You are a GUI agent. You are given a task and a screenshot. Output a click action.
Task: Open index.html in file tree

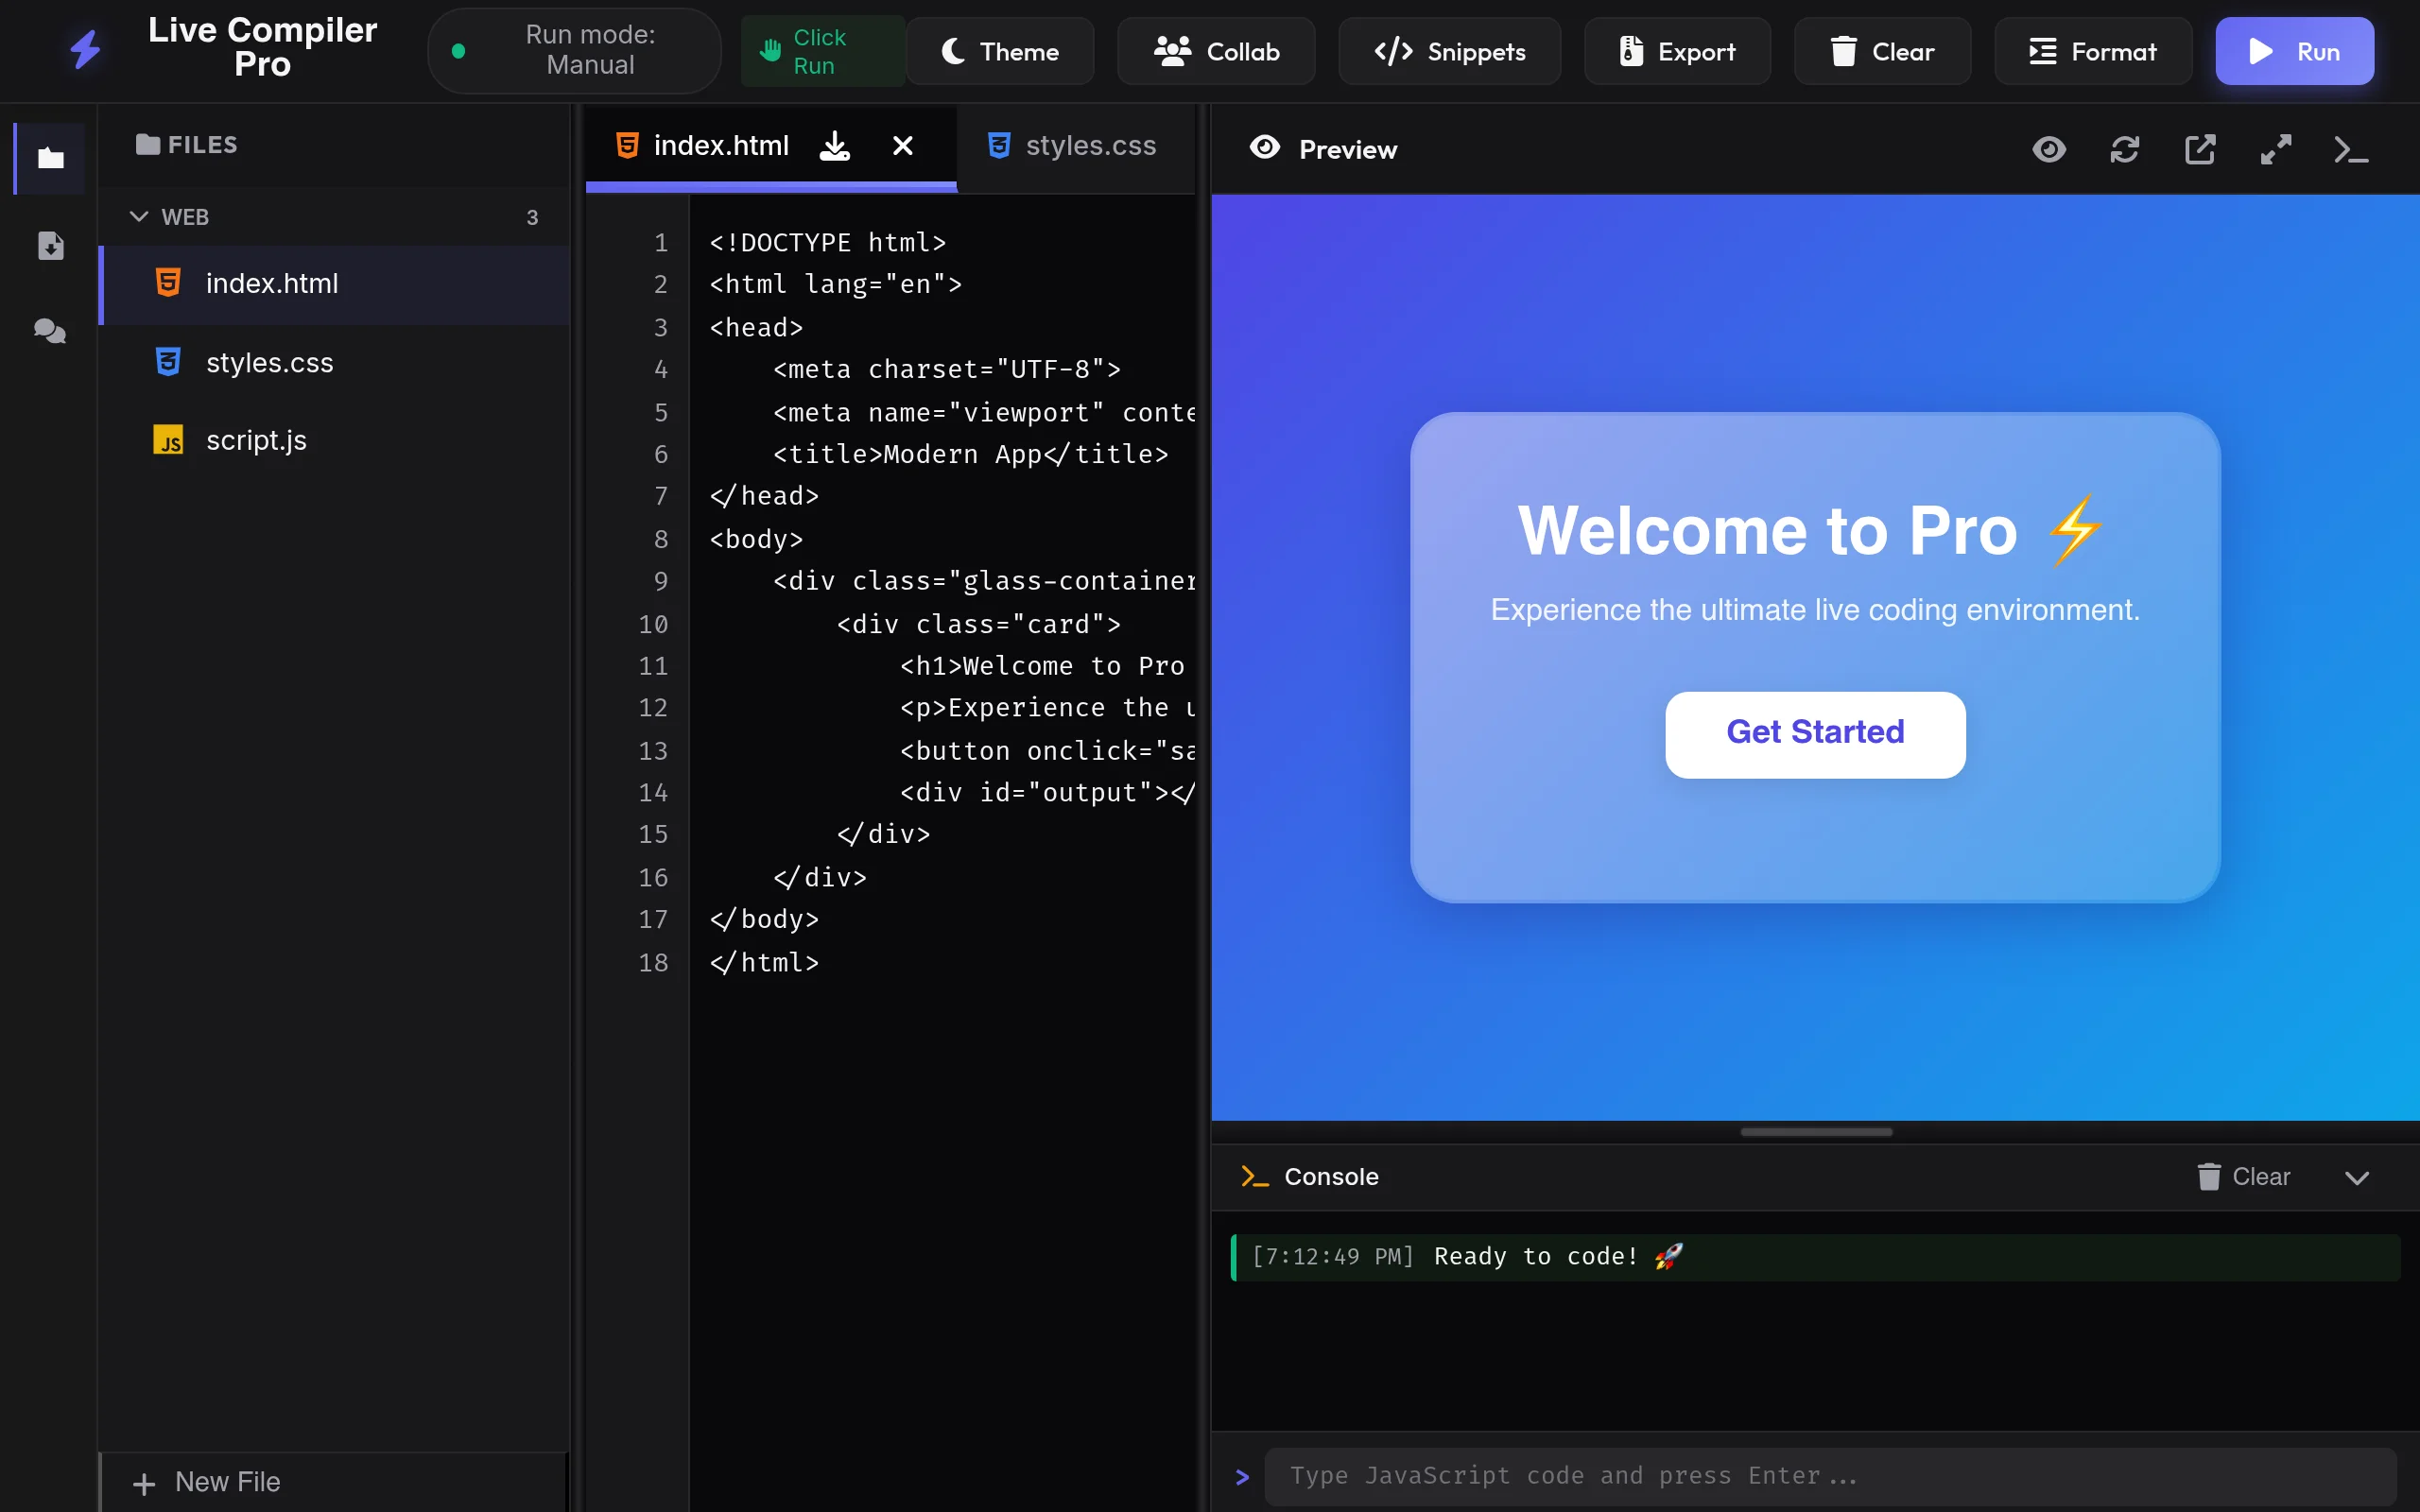[336, 284]
